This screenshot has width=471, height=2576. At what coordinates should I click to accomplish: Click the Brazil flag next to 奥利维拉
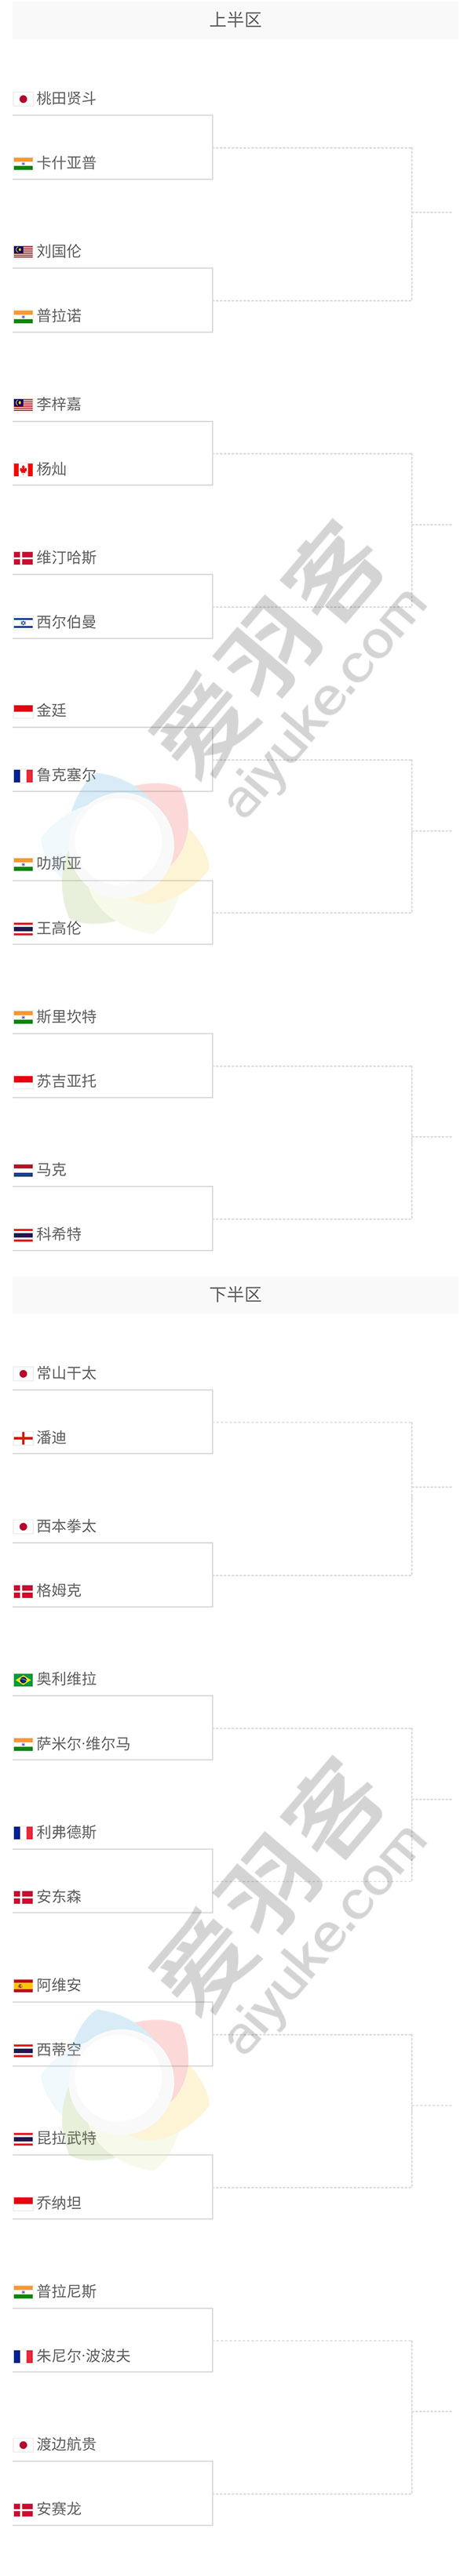(x=23, y=1680)
